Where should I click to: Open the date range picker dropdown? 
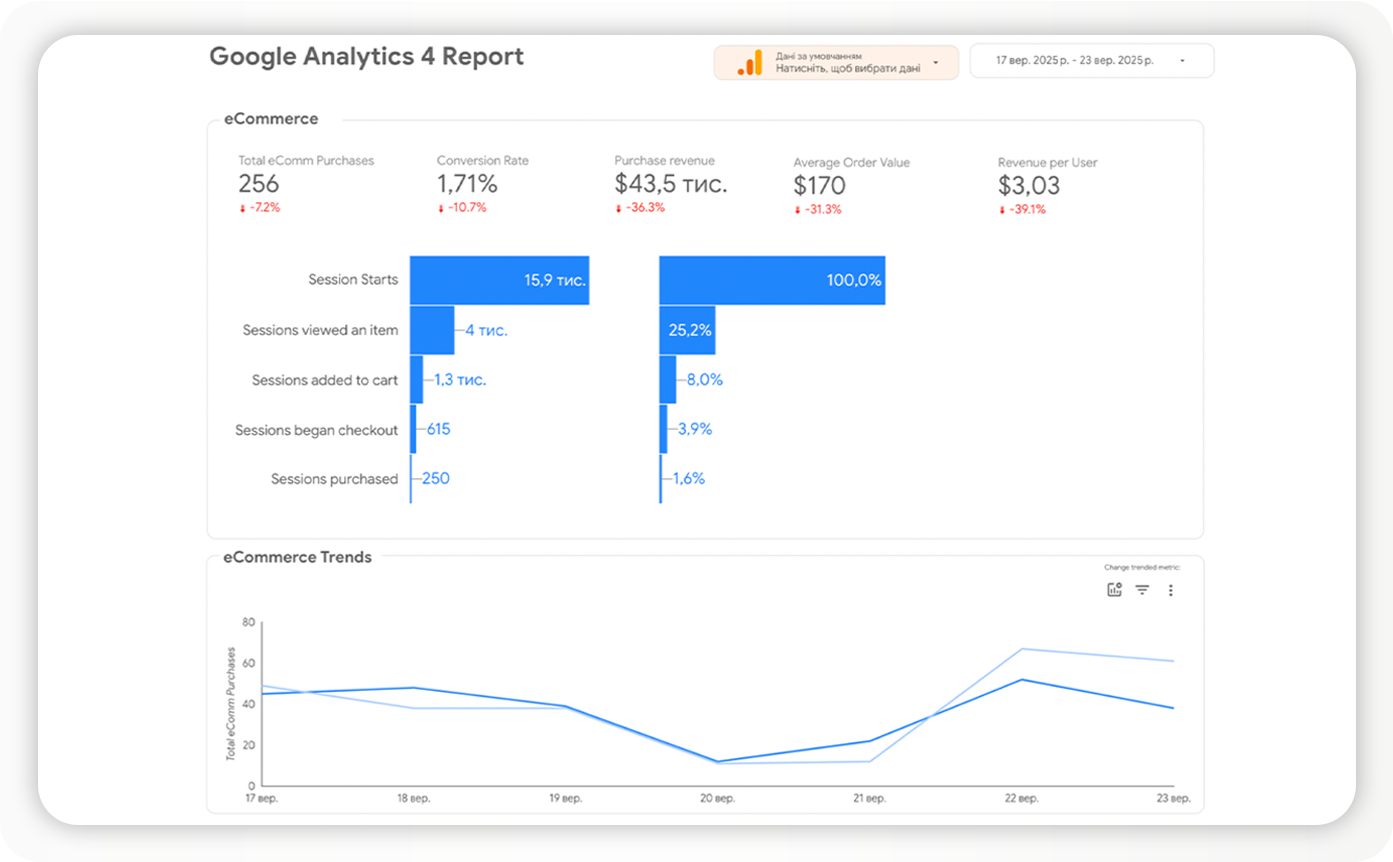(x=1182, y=61)
